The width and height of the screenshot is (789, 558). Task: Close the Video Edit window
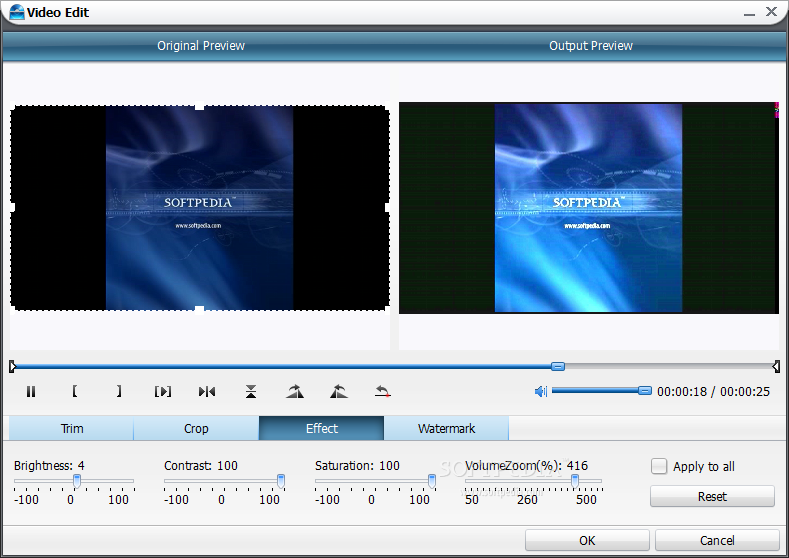(771, 12)
